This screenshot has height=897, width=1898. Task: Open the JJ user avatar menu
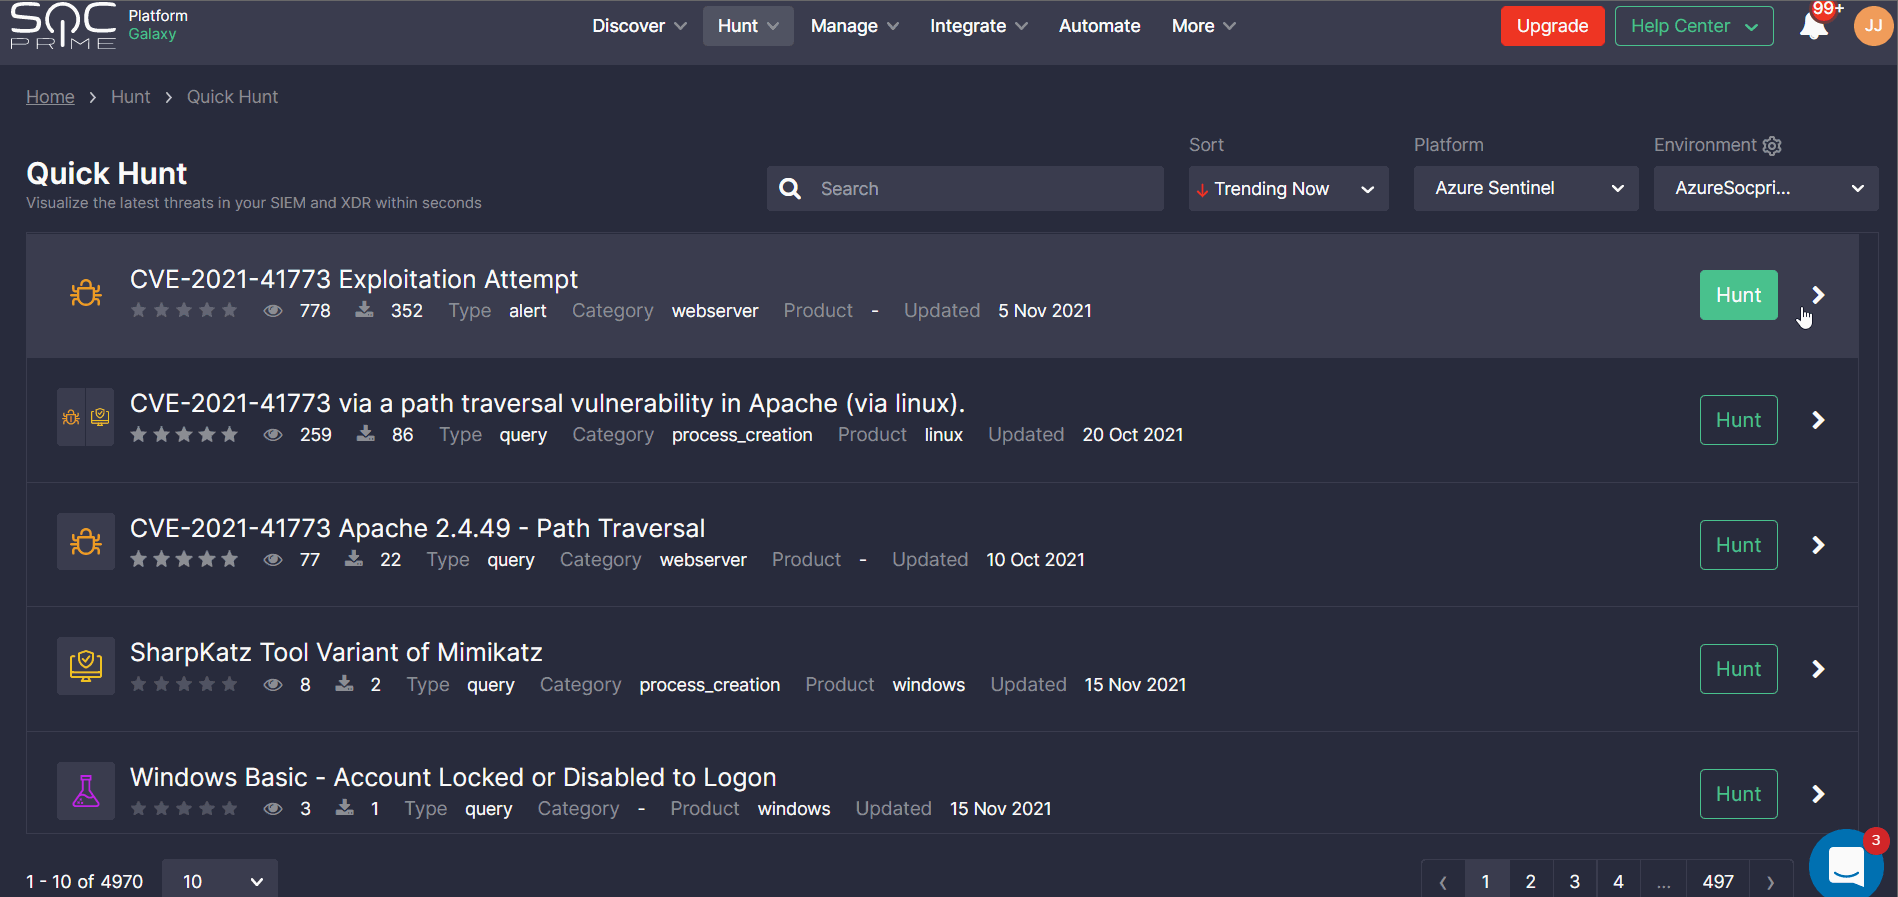[1873, 26]
